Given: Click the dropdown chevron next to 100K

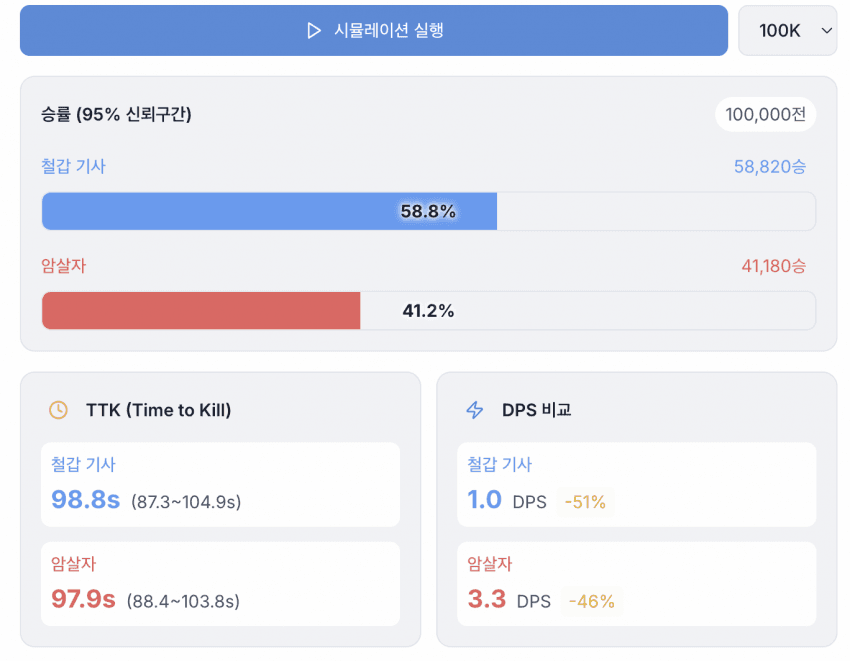Looking at the screenshot, I should pyautogui.click(x=826, y=31).
